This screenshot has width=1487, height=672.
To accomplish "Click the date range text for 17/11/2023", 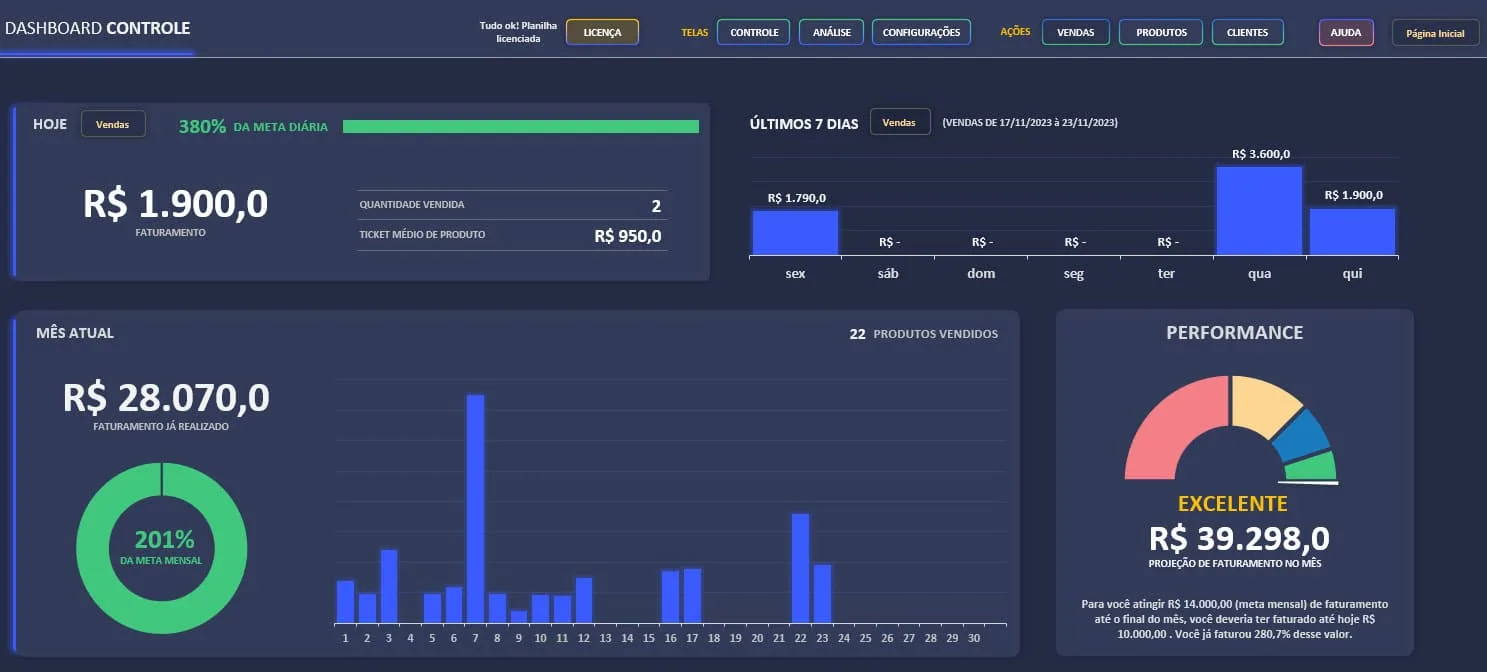I will [x=1030, y=122].
